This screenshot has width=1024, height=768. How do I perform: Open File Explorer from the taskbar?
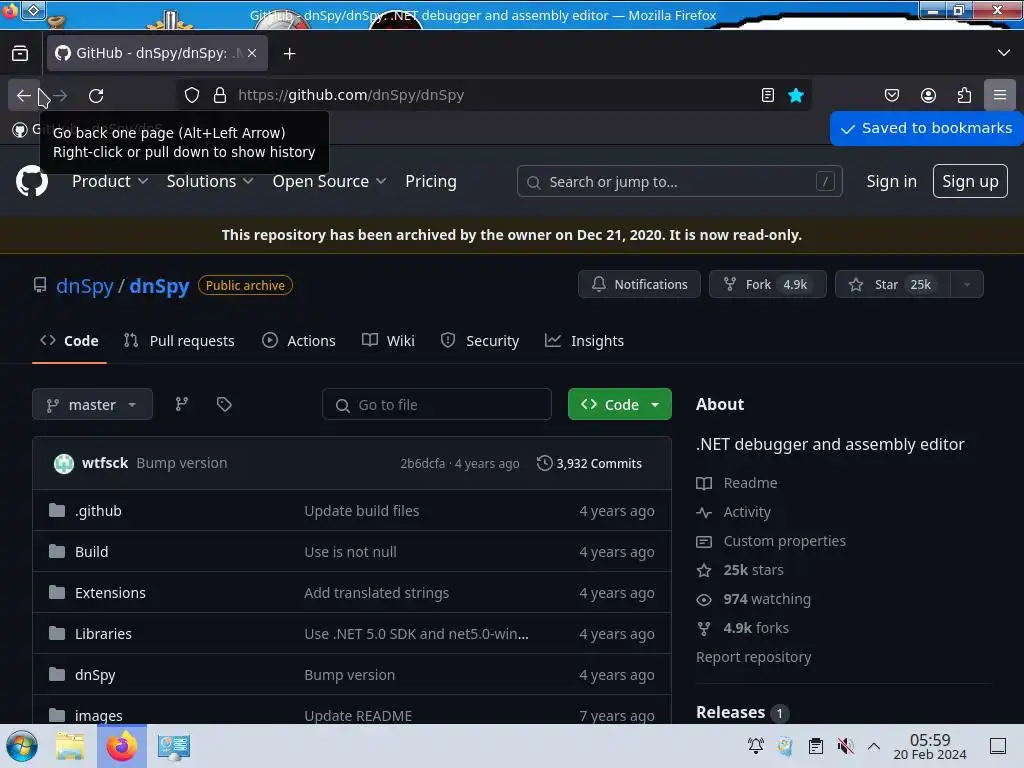[x=69, y=746]
